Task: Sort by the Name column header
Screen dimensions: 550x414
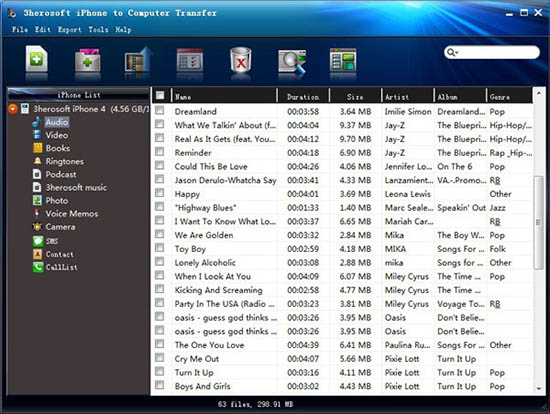Action: [x=224, y=95]
